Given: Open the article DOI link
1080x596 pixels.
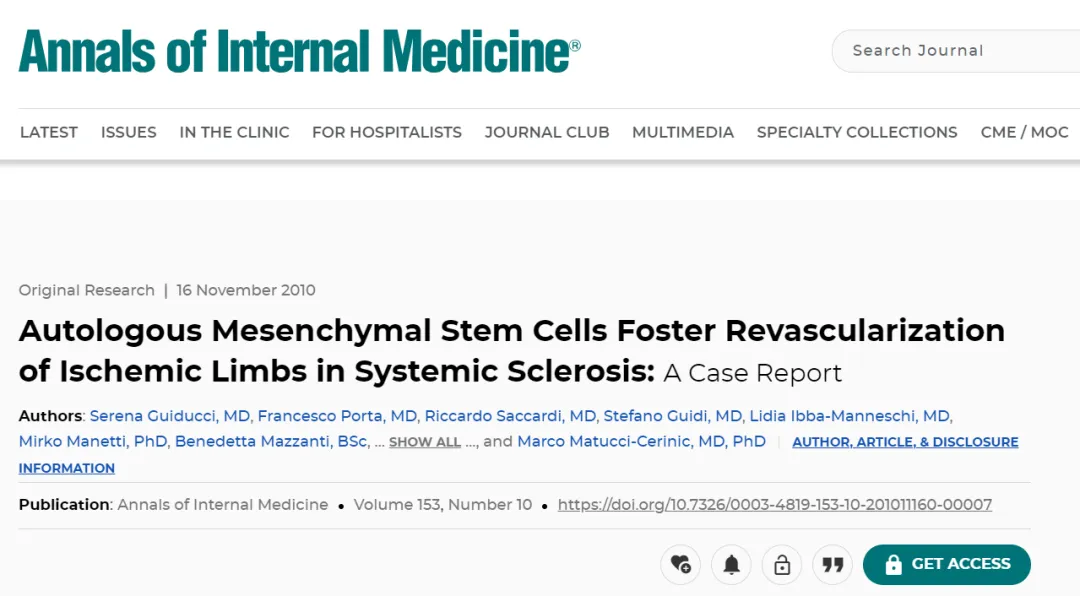Looking at the screenshot, I should [x=775, y=505].
